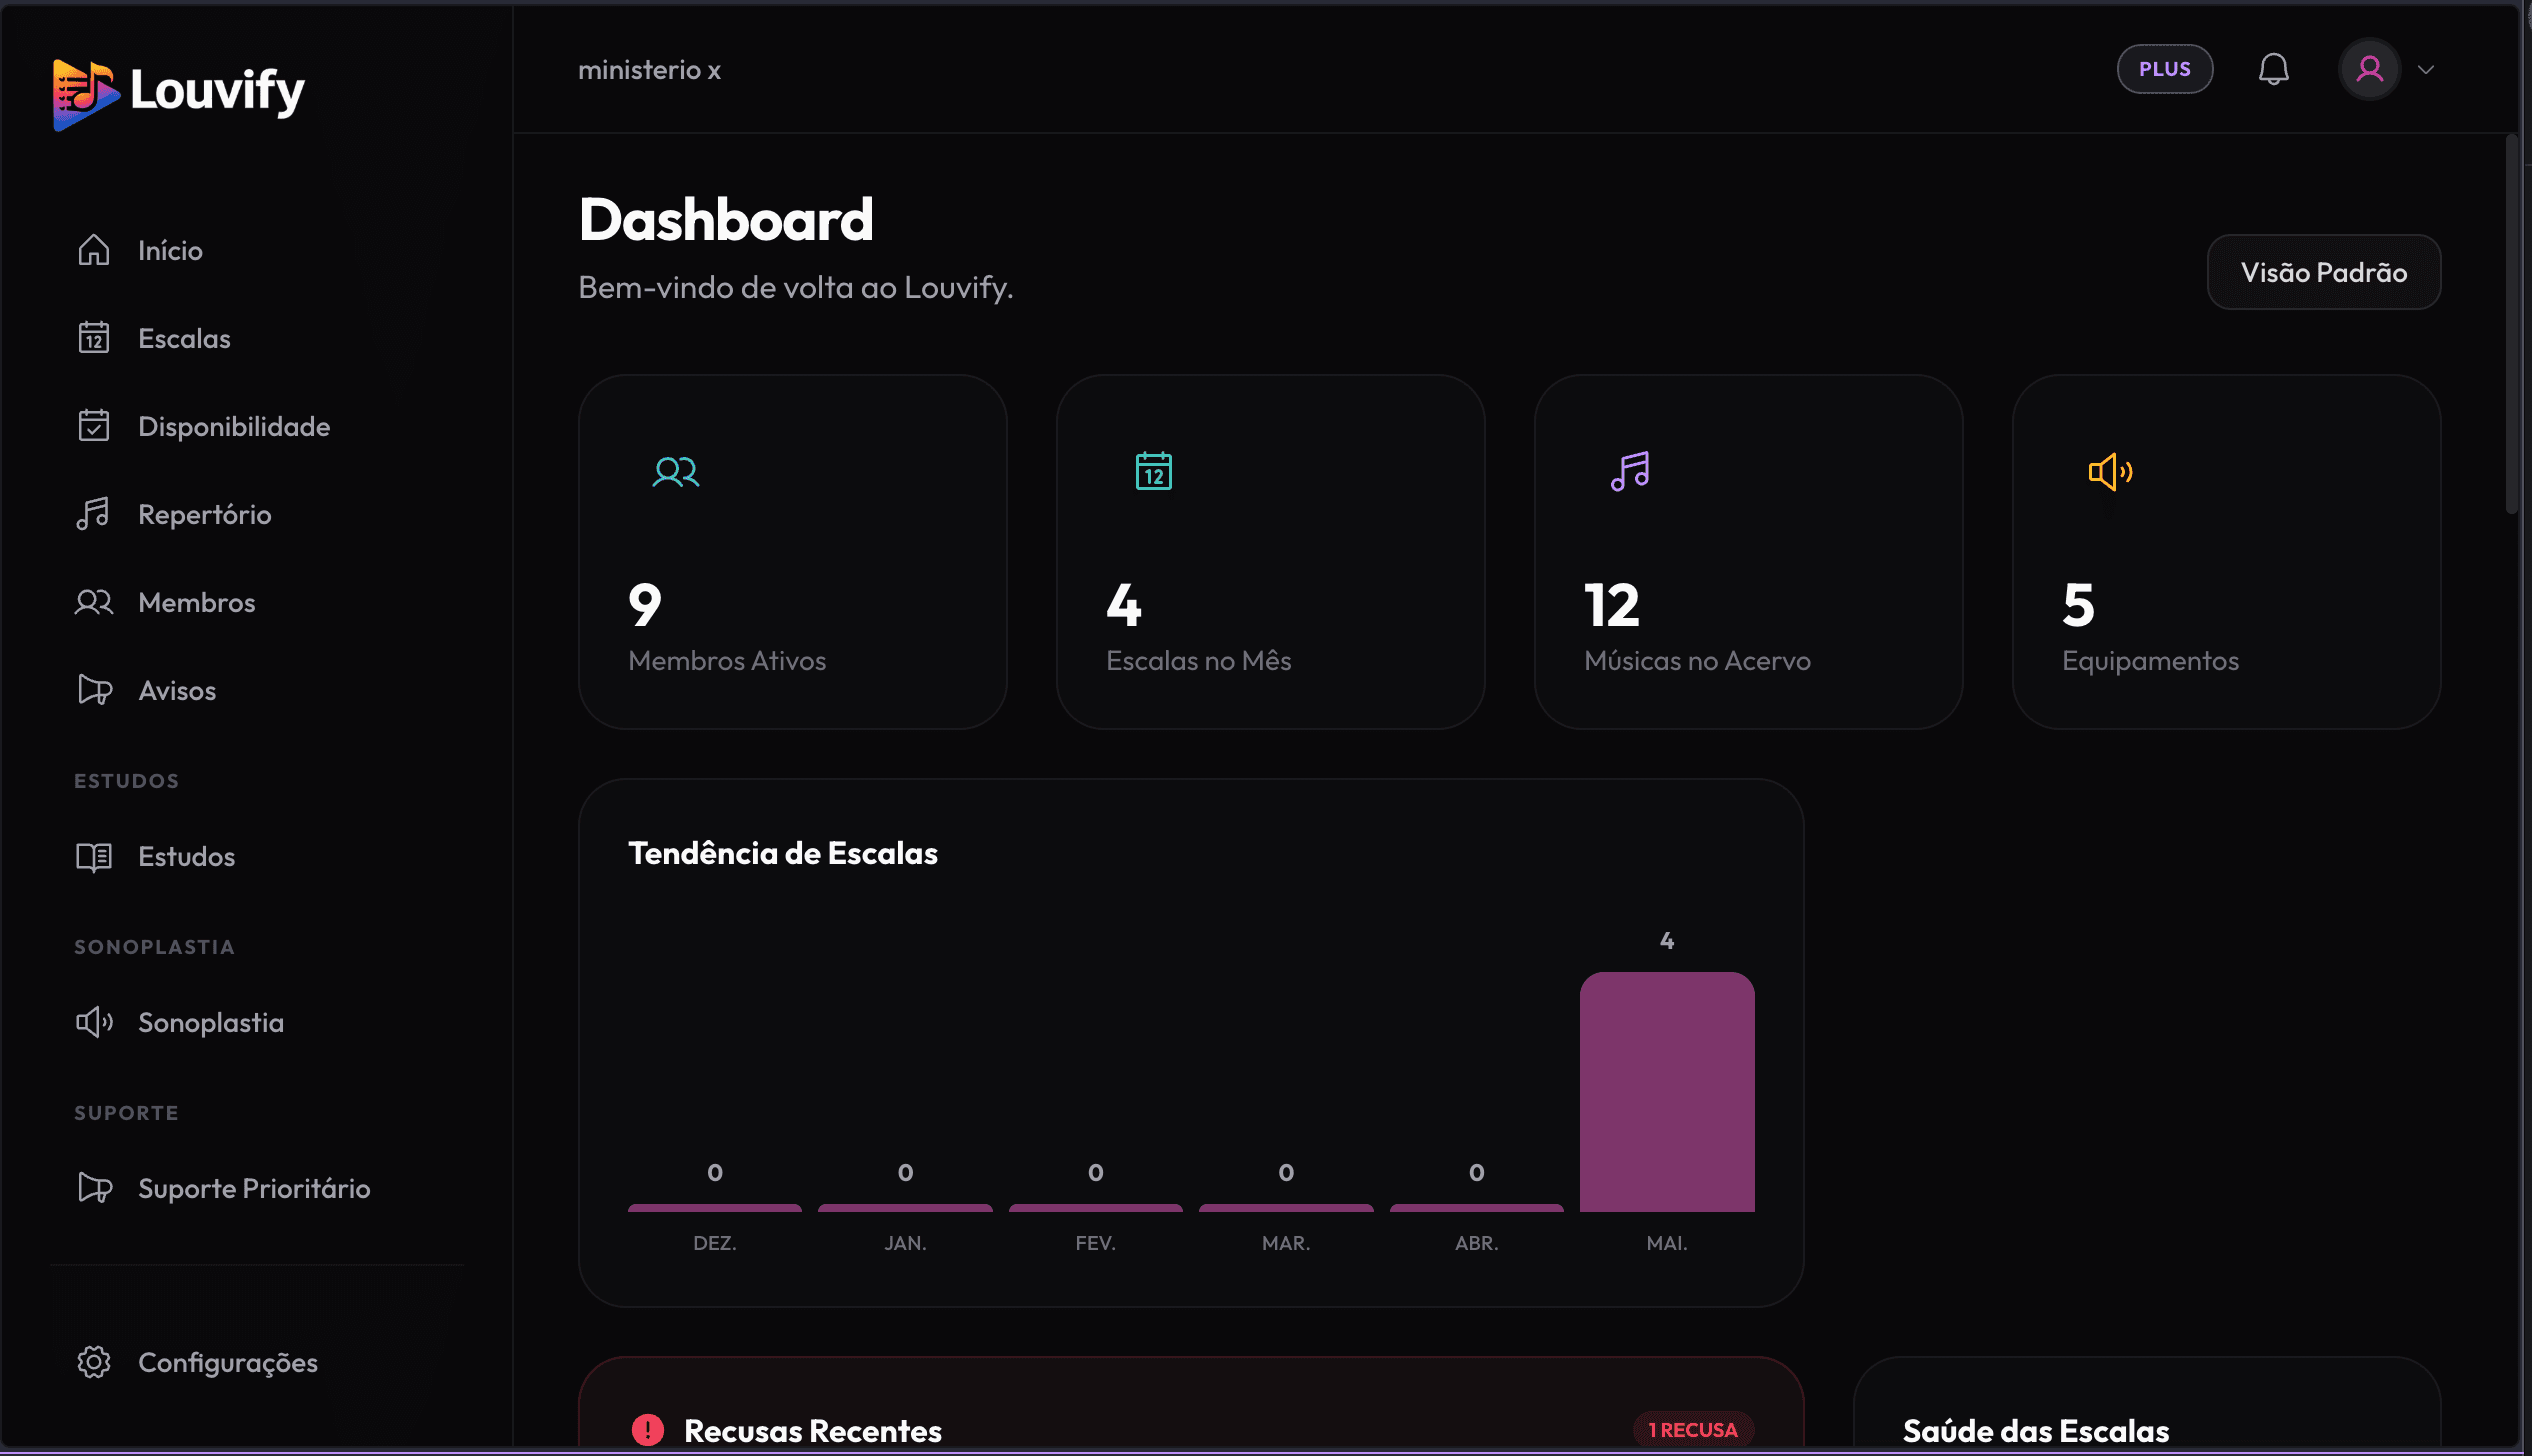Click the MAI. bar in chart
The width and height of the screenshot is (2532, 1456).
(x=1666, y=1092)
